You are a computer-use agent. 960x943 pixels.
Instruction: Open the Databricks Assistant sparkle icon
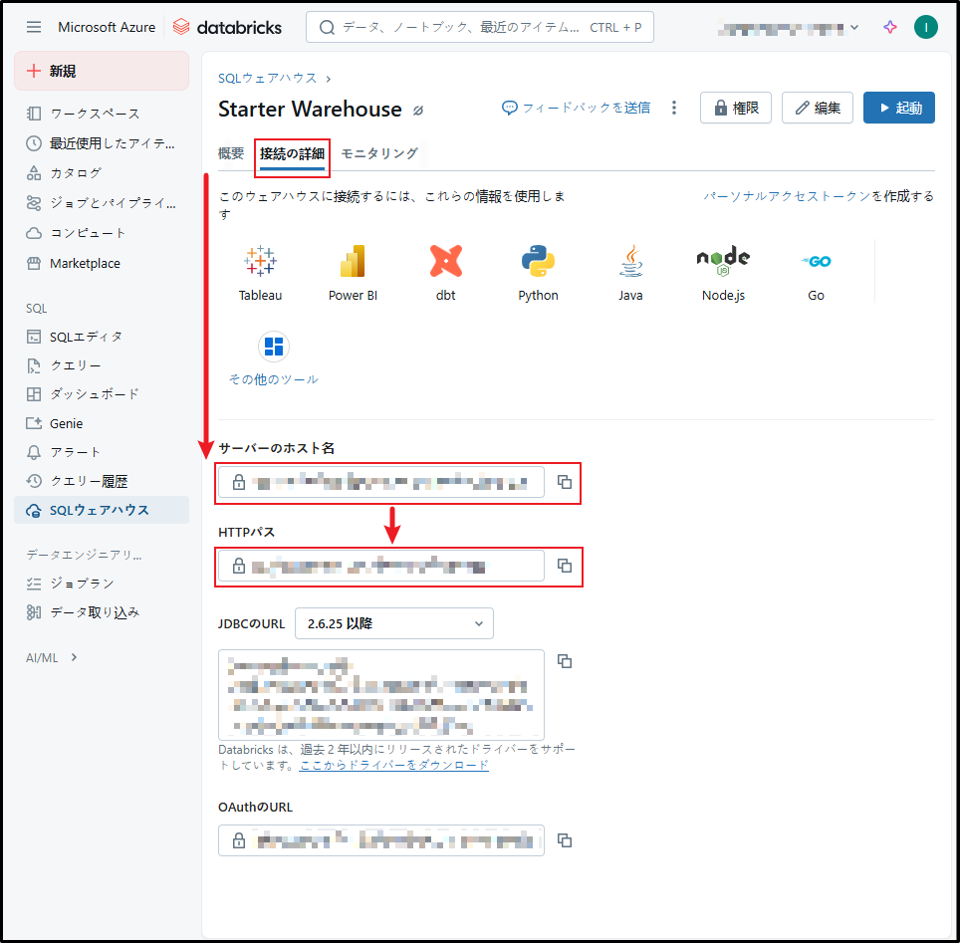[x=890, y=27]
